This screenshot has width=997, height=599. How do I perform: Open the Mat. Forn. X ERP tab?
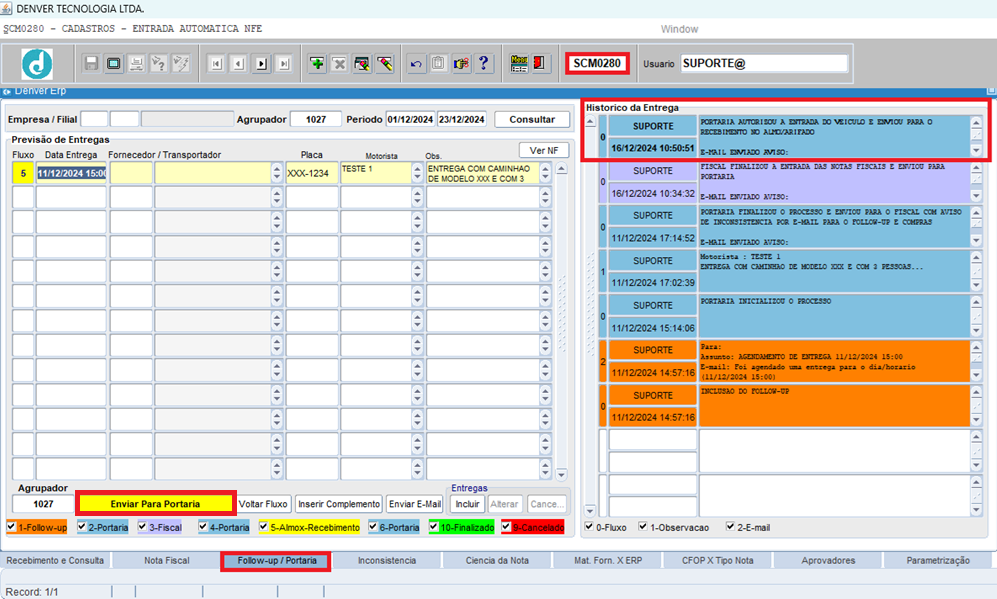coord(608,560)
